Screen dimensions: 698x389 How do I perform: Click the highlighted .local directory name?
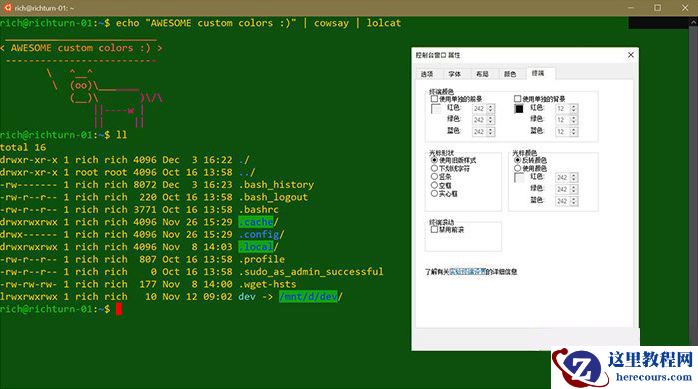tap(256, 247)
